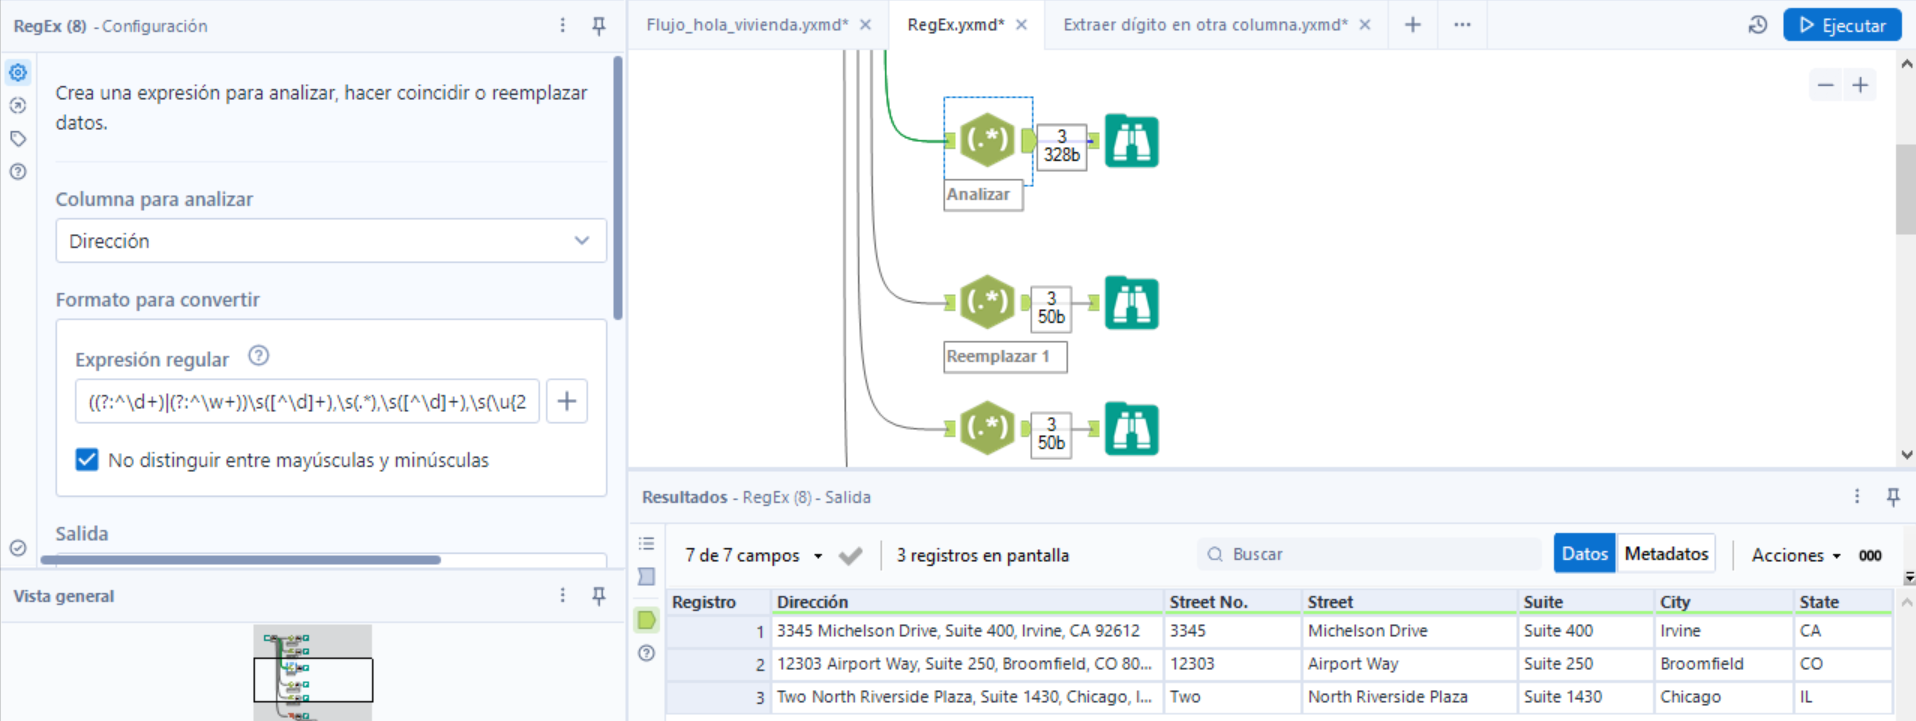Select cell Michelson Drive
1916x721 pixels.
1409,631
